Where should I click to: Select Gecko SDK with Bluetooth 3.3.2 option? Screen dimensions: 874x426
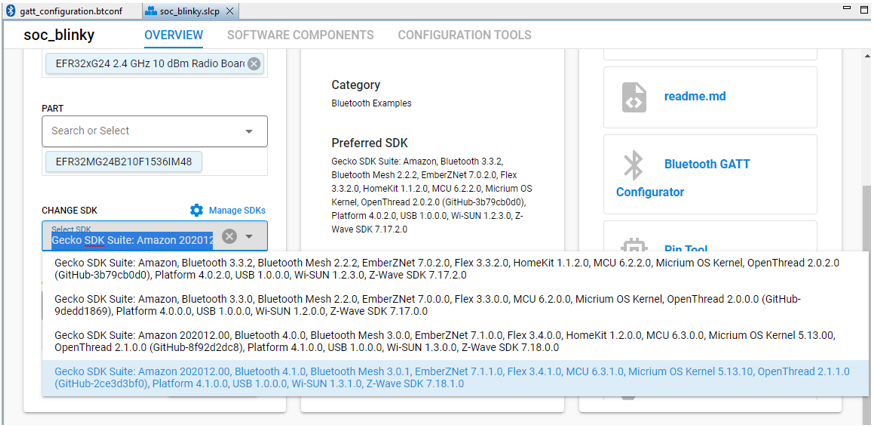447,268
